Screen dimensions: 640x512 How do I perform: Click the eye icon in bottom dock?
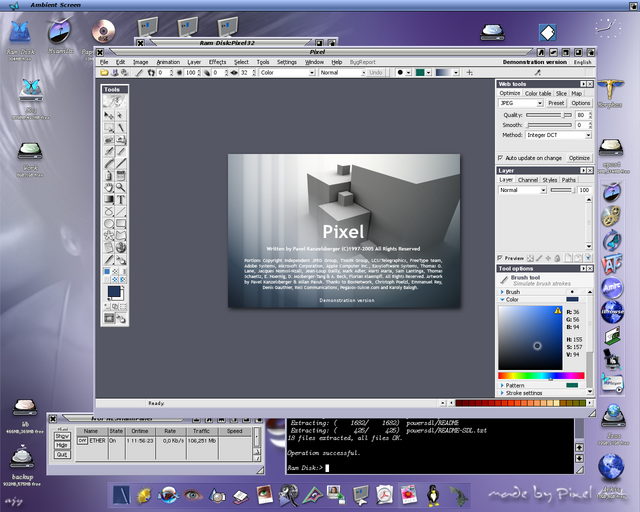click(193, 496)
